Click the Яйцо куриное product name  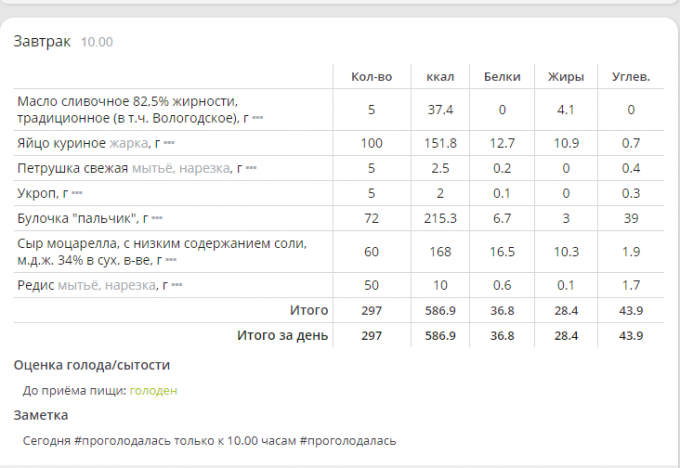(x=62, y=143)
